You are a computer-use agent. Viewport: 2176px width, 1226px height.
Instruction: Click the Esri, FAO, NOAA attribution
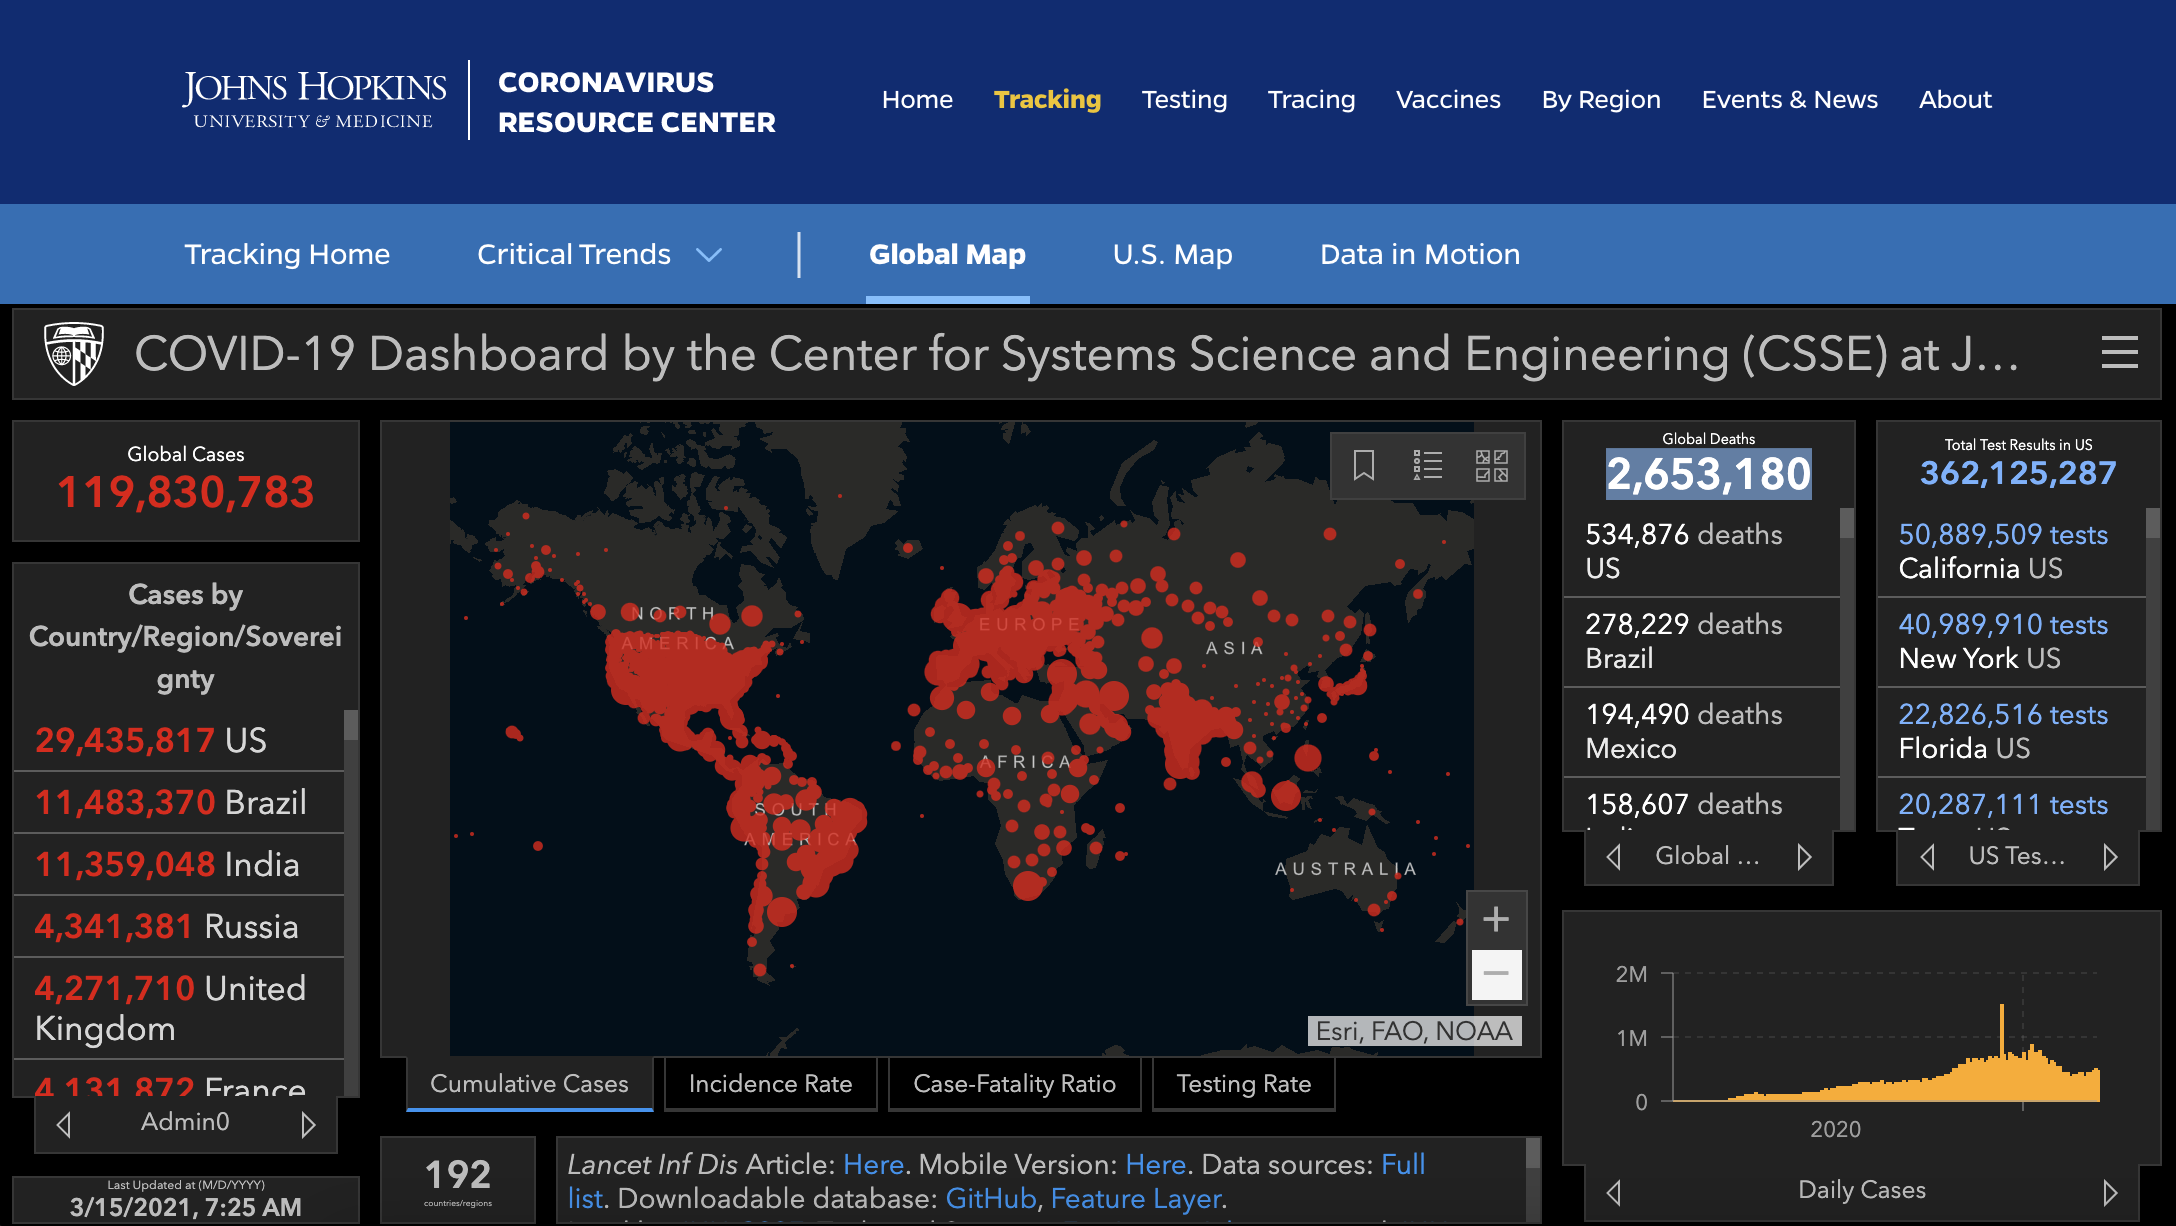pyautogui.click(x=1414, y=1031)
